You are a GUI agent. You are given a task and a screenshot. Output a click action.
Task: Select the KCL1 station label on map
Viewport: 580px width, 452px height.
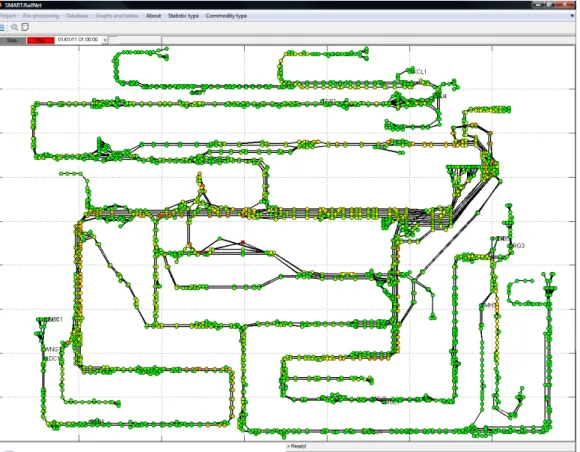pyautogui.click(x=420, y=72)
